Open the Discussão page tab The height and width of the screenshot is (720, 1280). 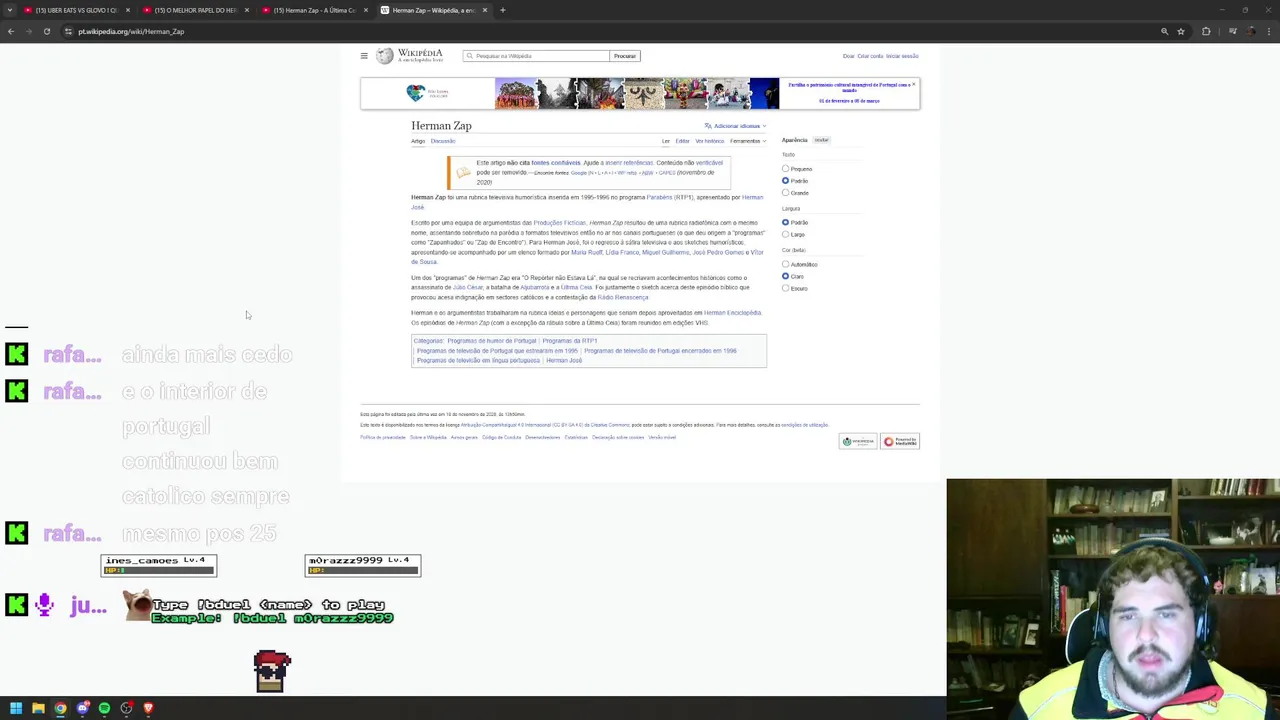443,141
